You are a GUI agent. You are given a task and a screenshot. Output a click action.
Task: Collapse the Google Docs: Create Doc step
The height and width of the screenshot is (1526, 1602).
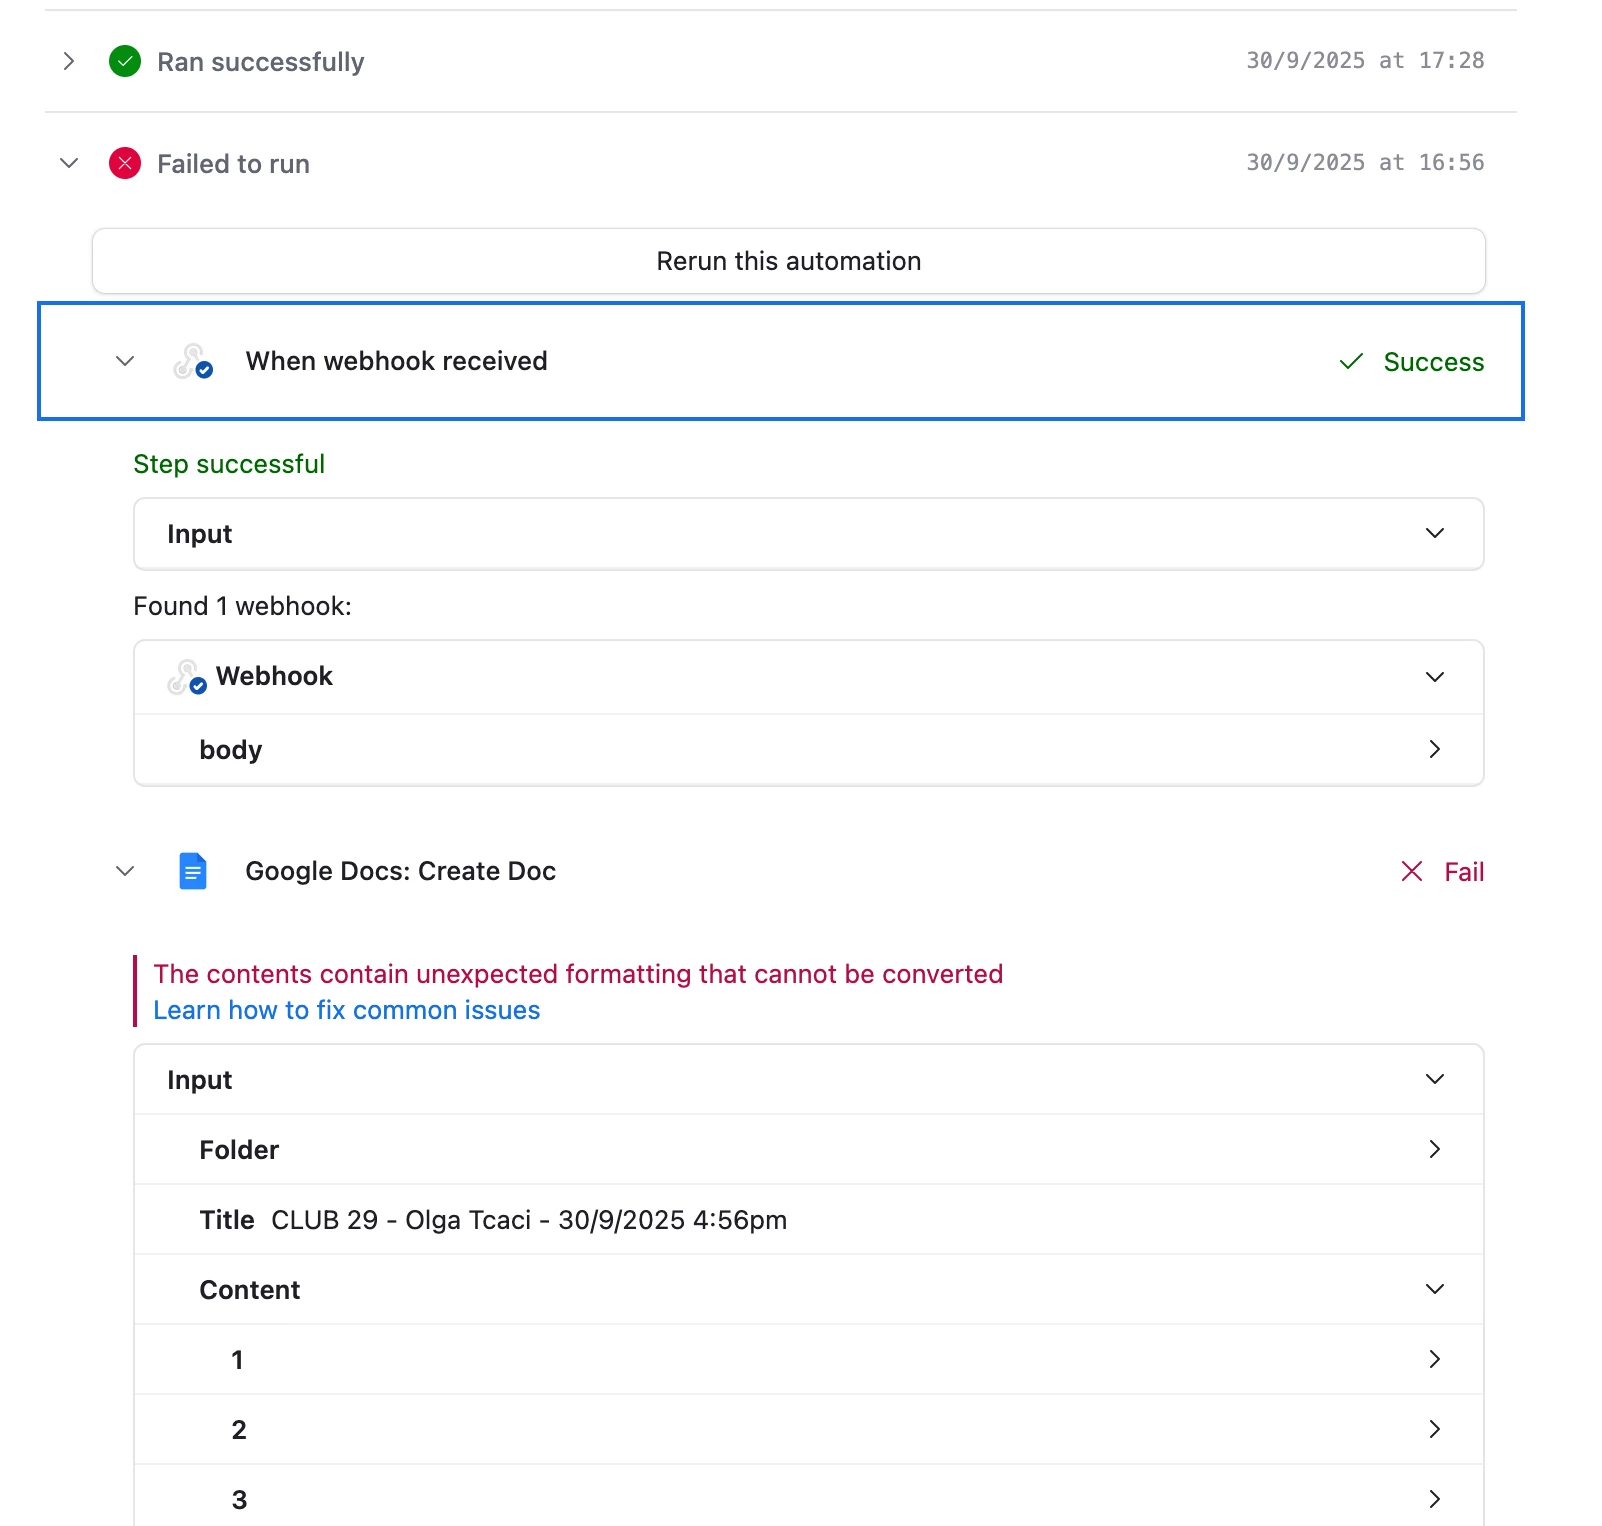[125, 871]
